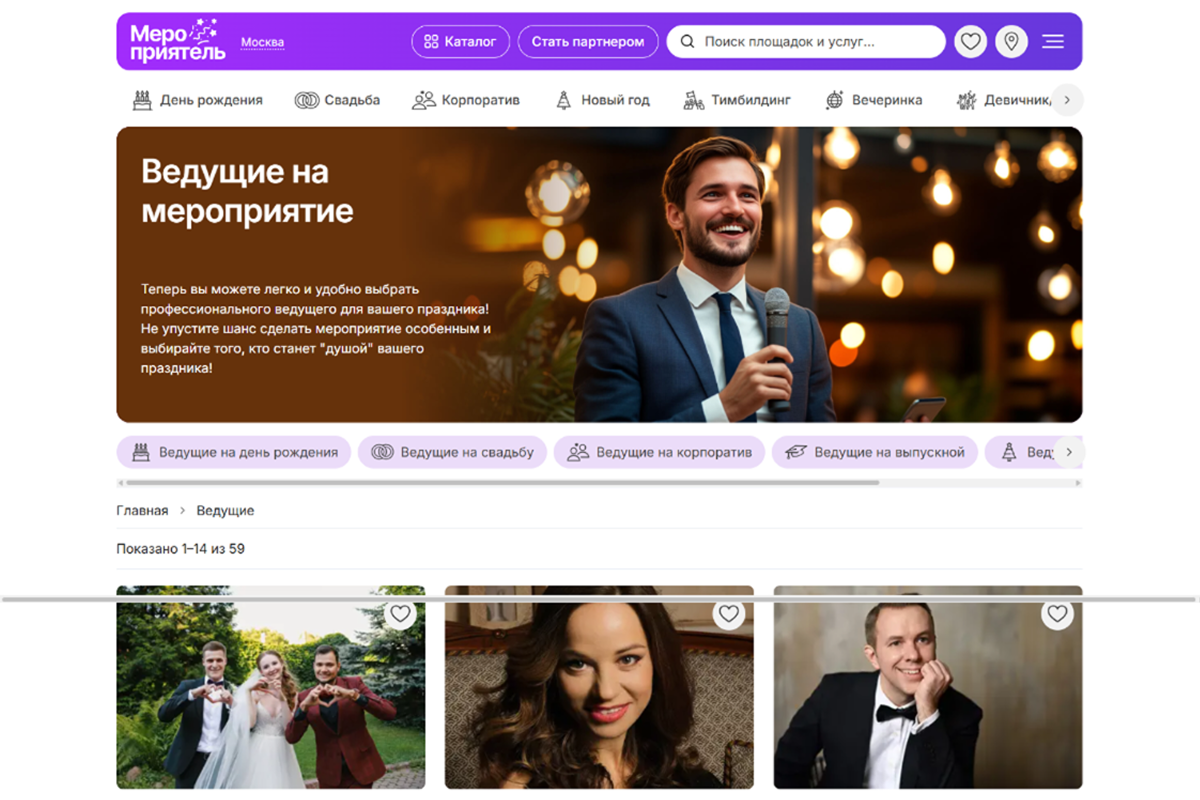Open the hamburger menu icon

[1053, 42]
